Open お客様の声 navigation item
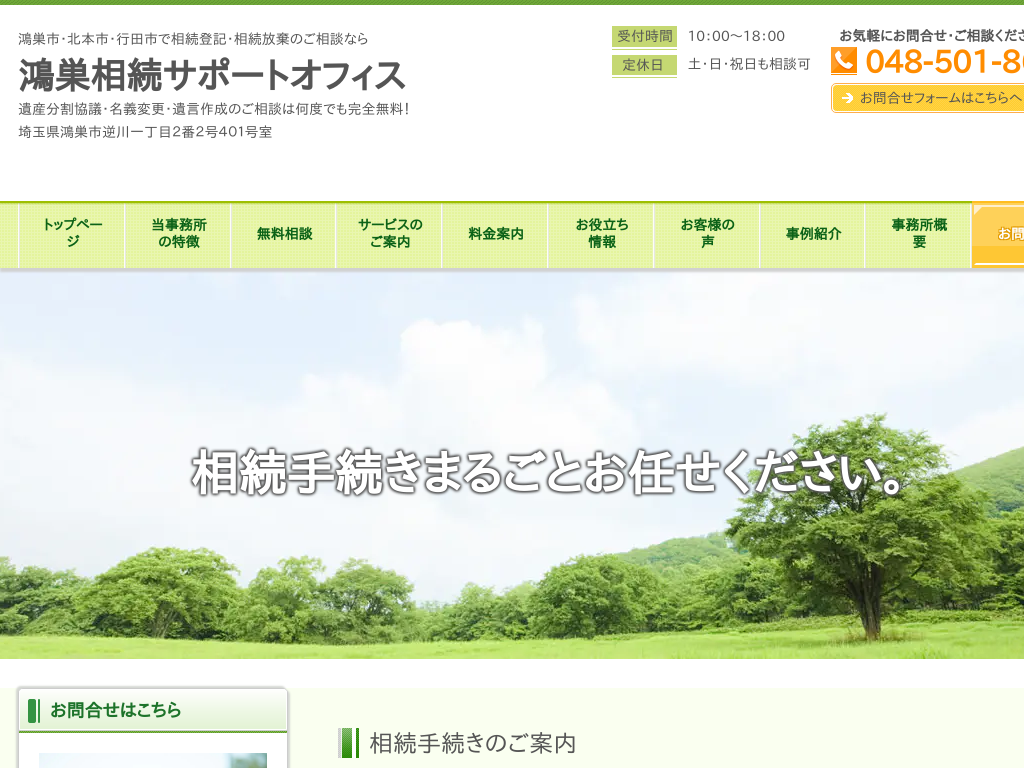The height and width of the screenshot is (768, 1024). [707, 234]
